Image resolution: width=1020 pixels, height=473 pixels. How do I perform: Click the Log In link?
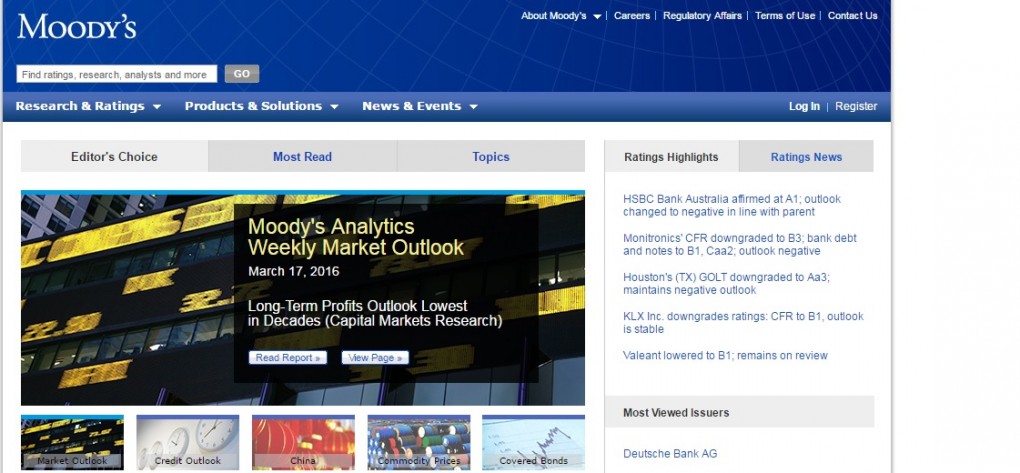click(x=804, y=106)
